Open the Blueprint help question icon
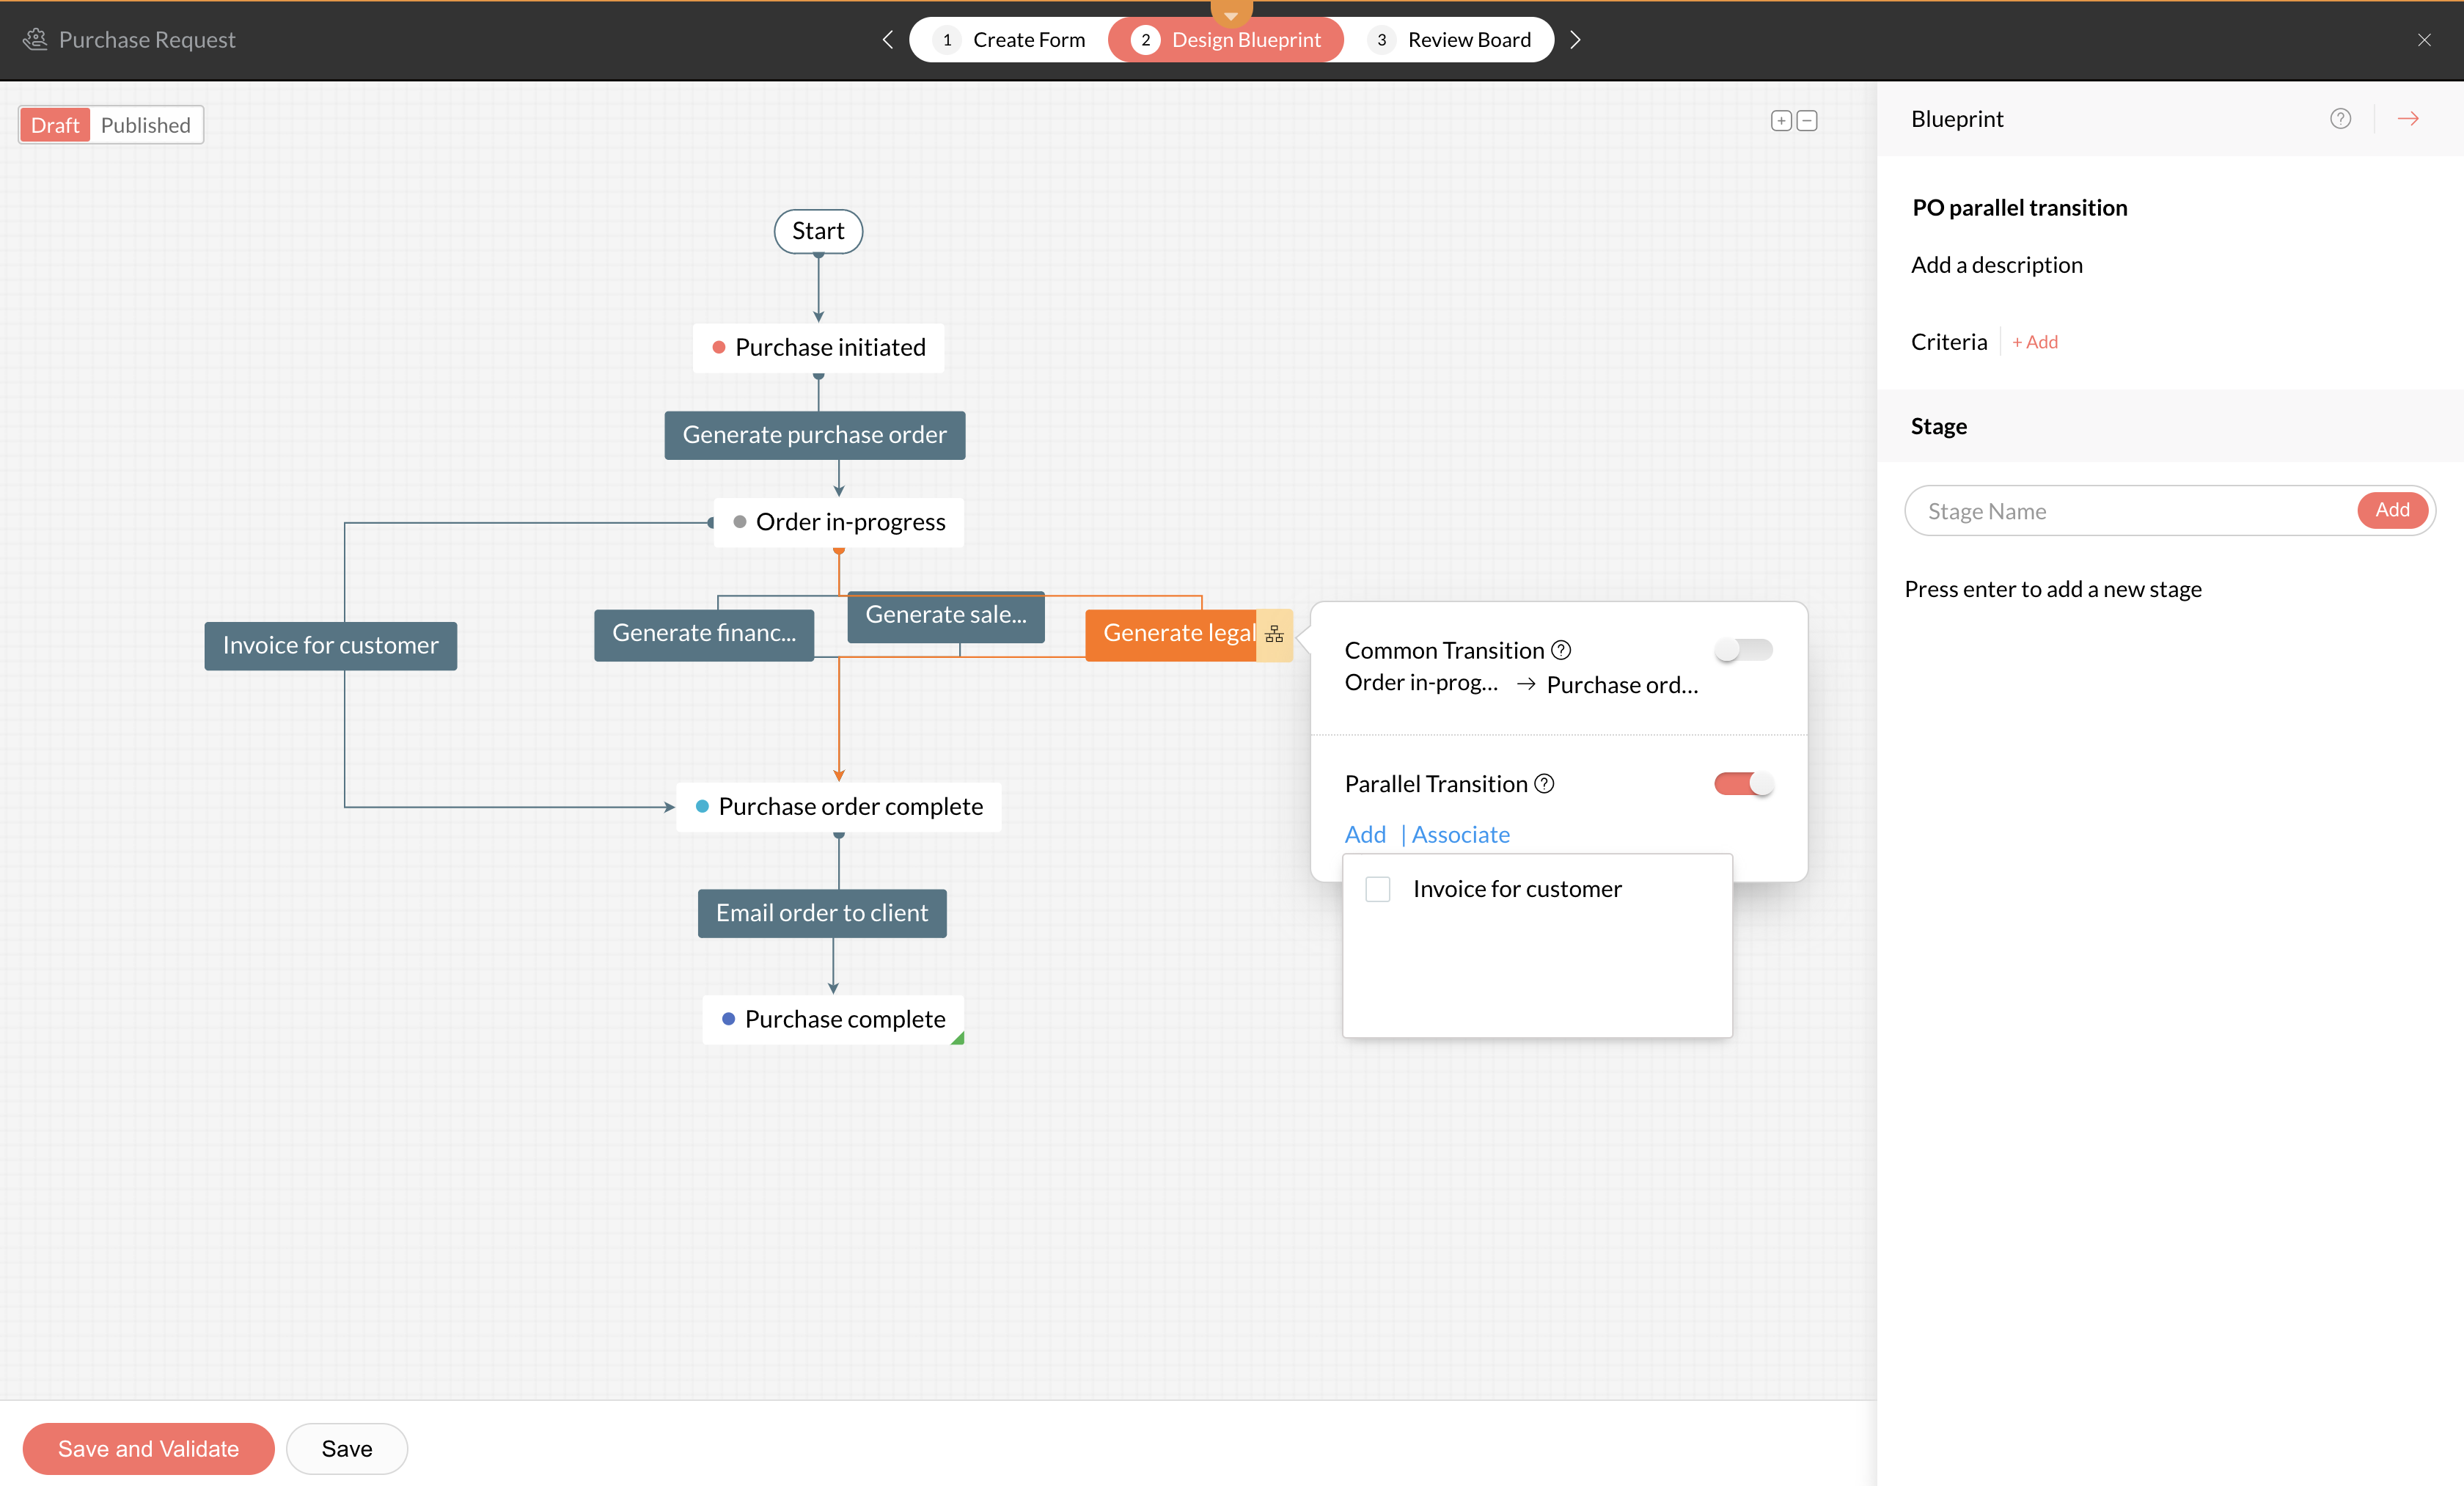Viewport: 2464px width, 1486px height. [2340, 119]
